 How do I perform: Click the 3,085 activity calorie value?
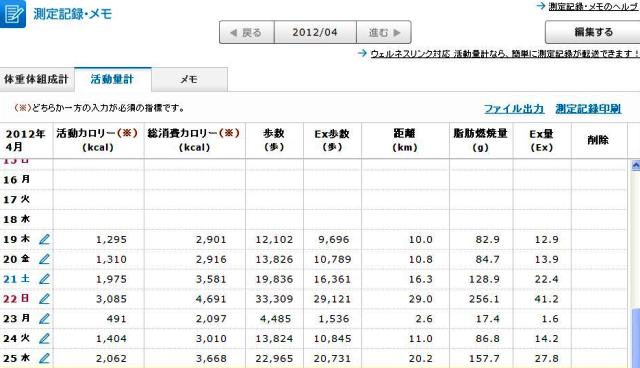coord(111,299)
